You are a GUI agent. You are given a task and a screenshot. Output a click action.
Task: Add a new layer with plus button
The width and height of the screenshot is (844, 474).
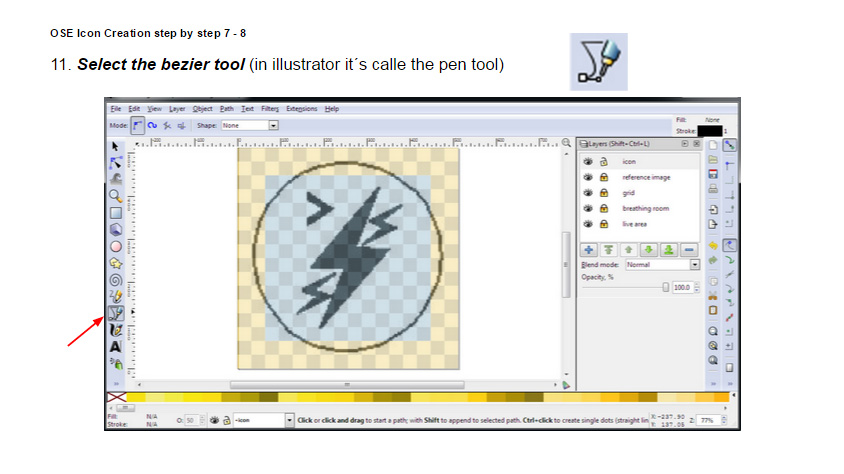589,249
